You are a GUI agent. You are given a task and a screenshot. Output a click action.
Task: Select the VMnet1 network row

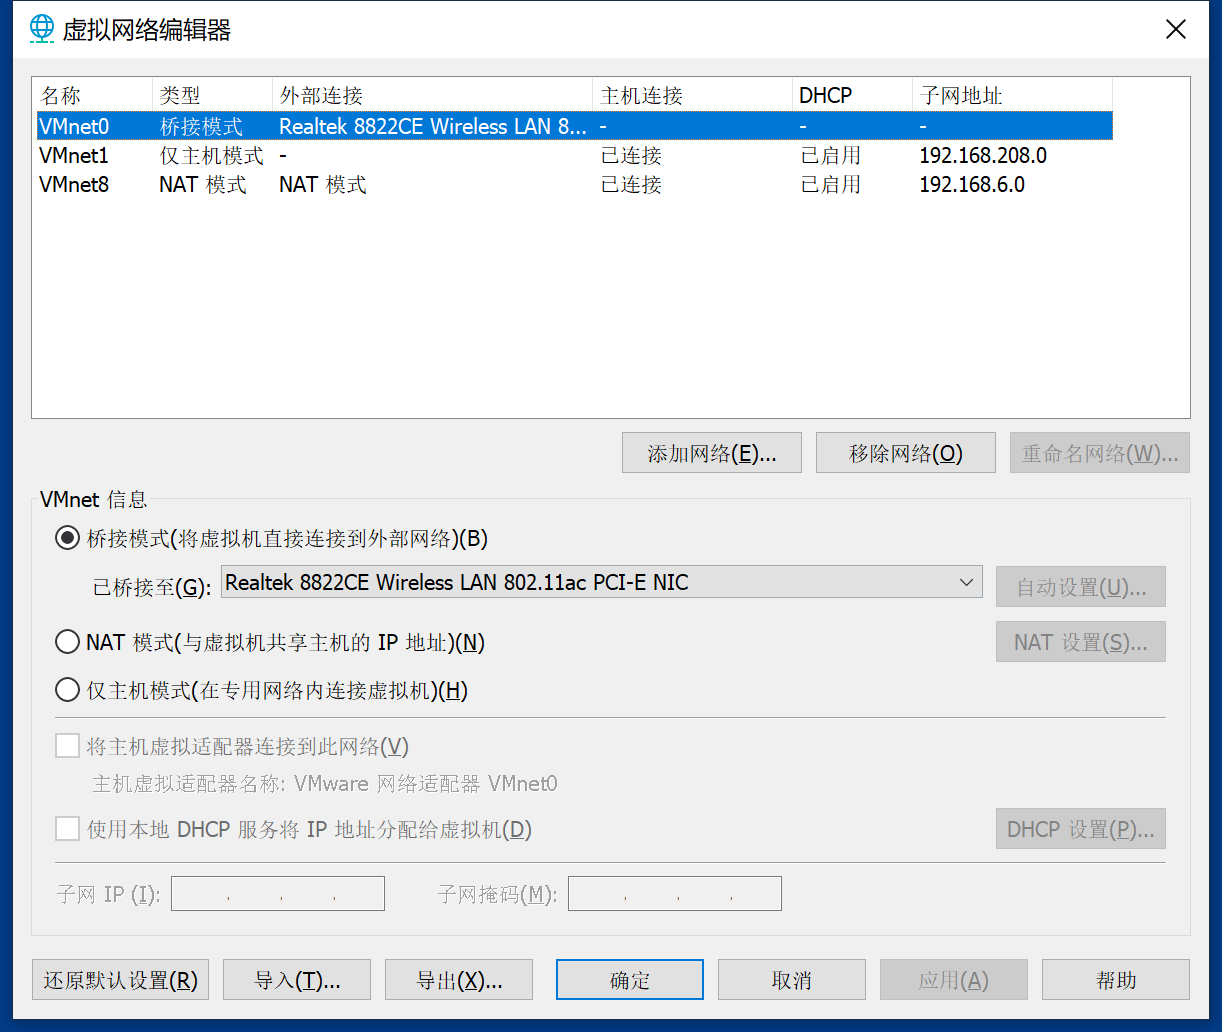[x=574, y=155]
